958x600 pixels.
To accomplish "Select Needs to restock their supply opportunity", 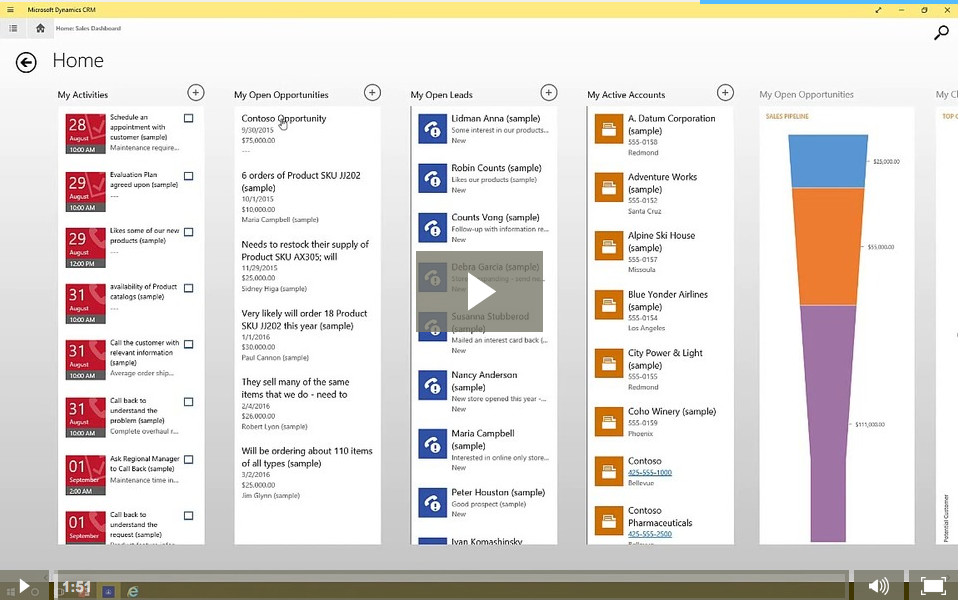I will coord(305,251).
